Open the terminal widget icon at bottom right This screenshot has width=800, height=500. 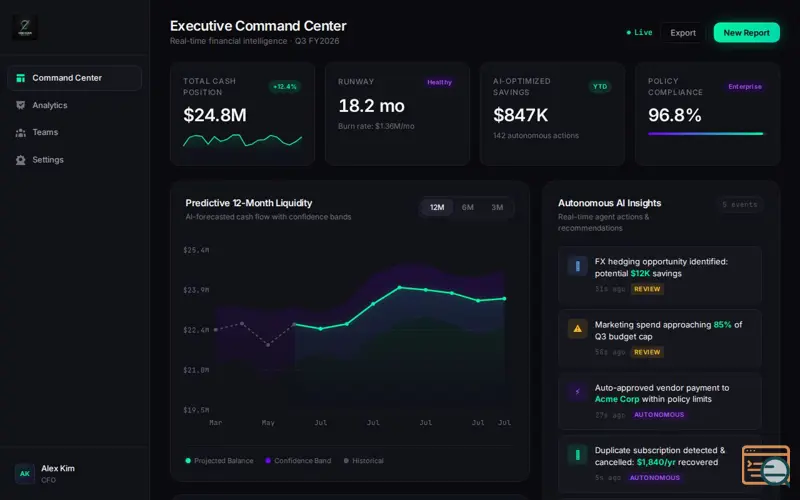[766, 465]
